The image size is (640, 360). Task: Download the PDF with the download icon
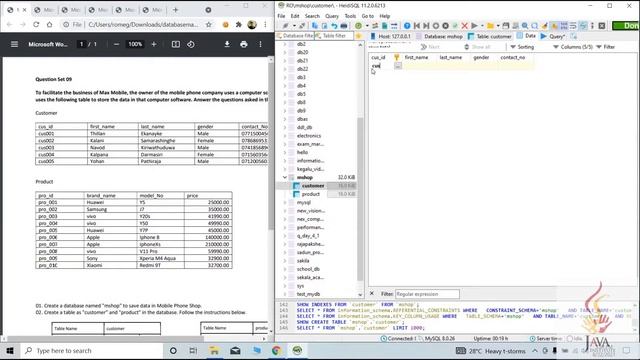click(x=227, y=44)
